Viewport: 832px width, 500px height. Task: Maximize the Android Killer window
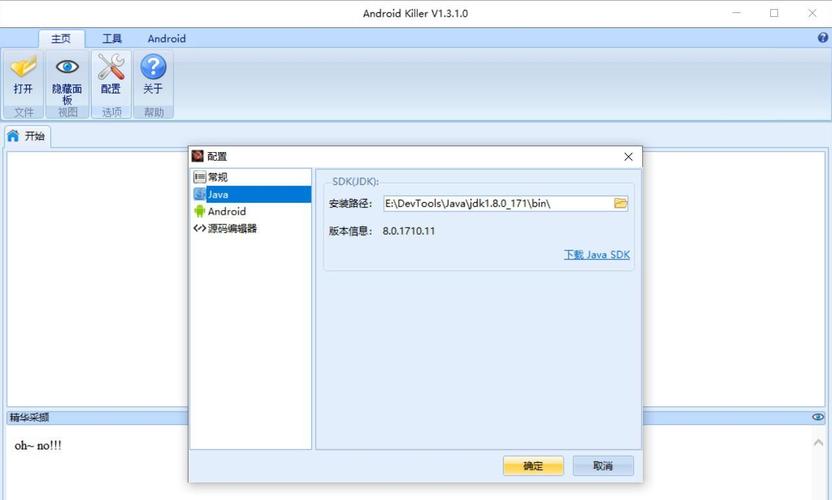coord(774,13)
